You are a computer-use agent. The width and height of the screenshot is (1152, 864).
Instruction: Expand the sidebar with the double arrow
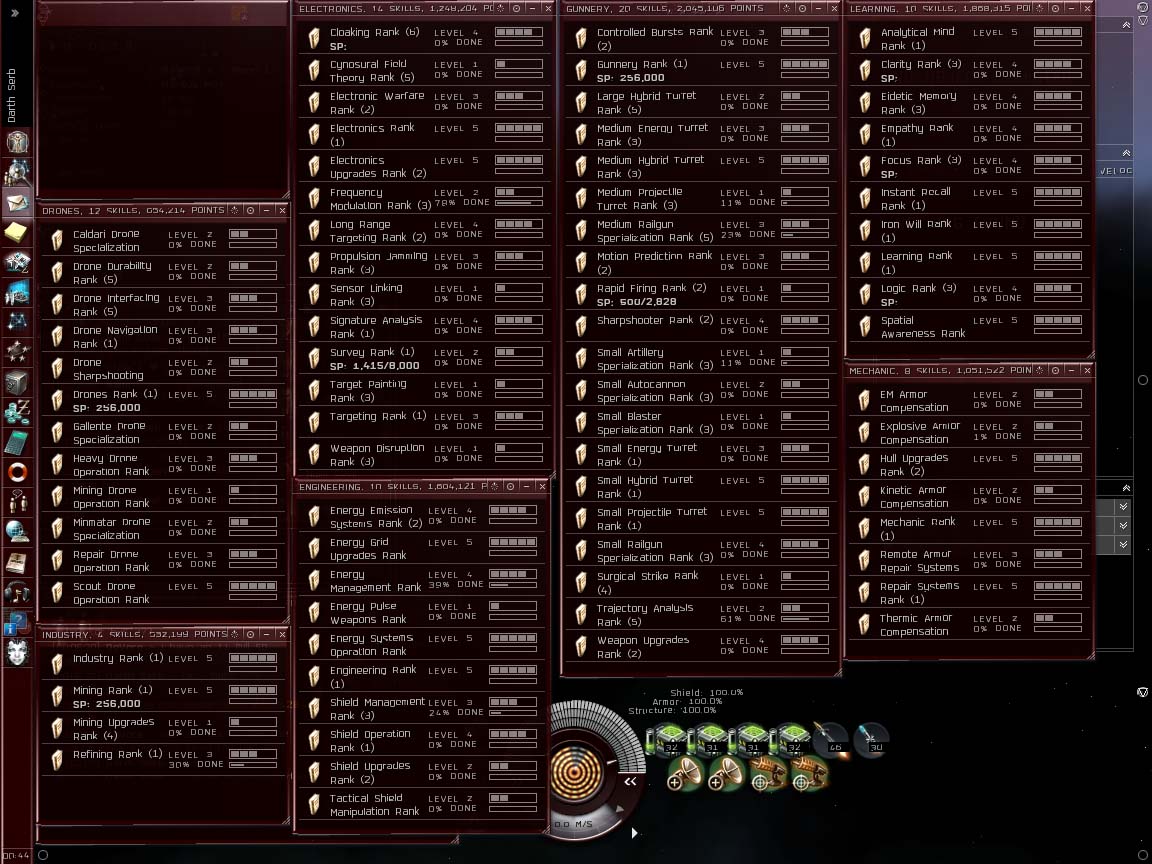click(14, 12)
